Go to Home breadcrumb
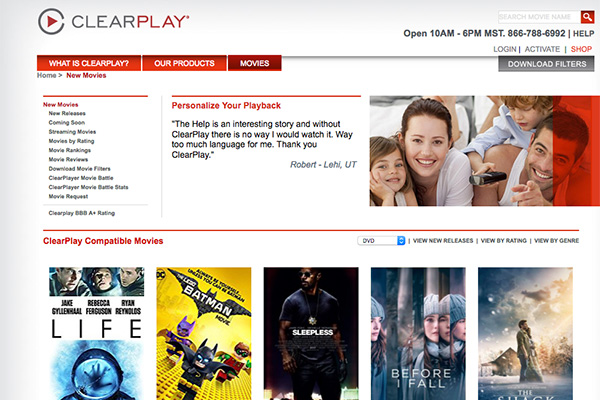The width and height of the screenshot is (600, 400). (47, 75)
